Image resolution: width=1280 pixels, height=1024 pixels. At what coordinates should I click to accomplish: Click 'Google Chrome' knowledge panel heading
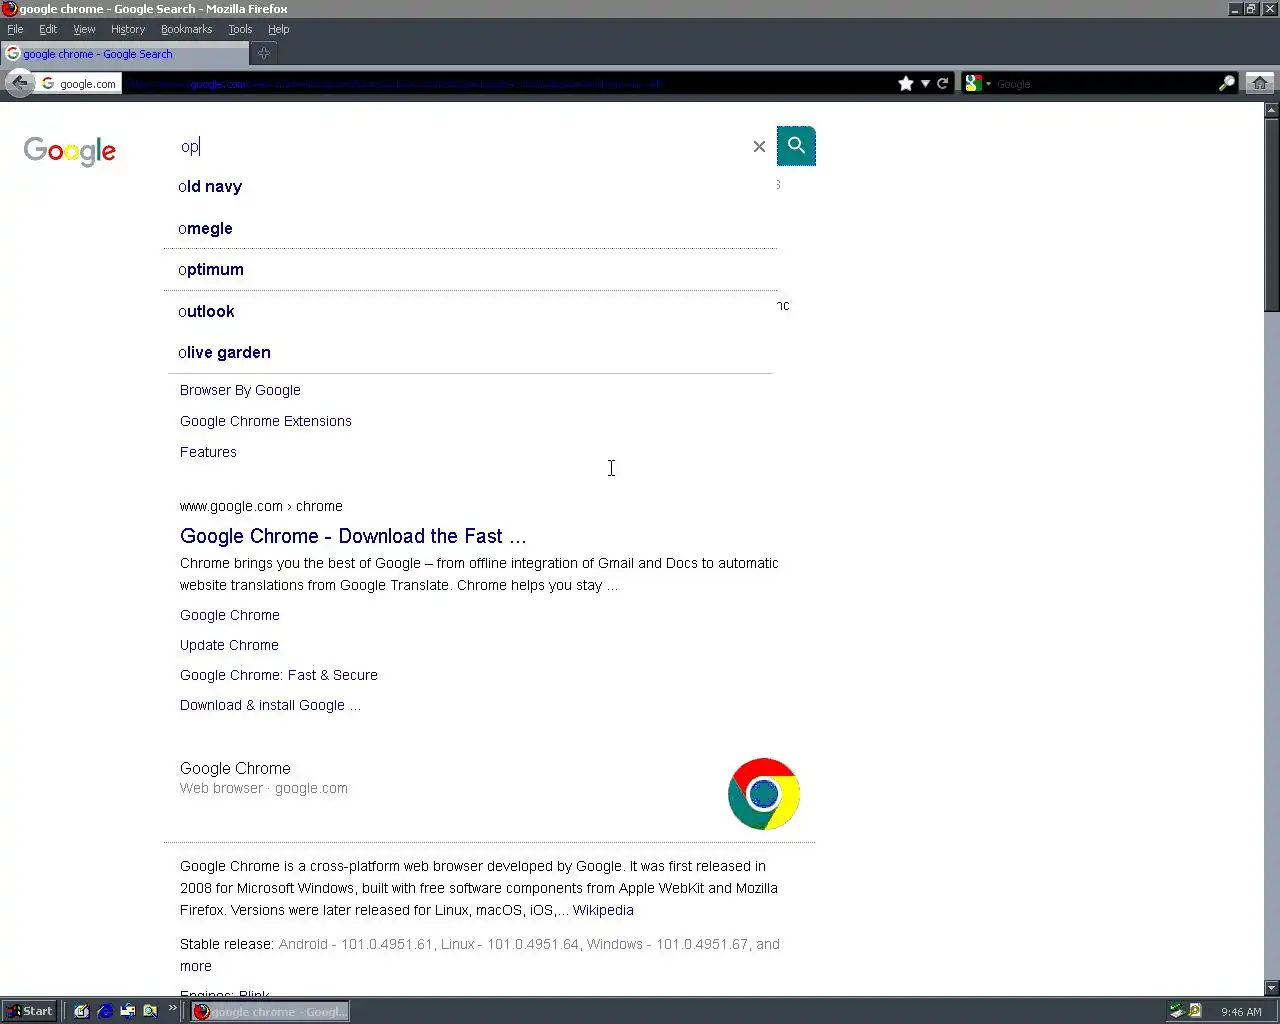(235, 768)
